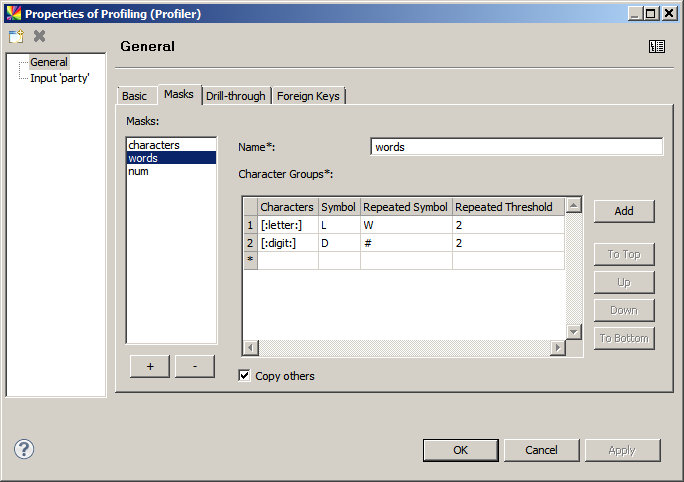Image resolution: width=684 pixels, height=482 pixels.
Task: Click the new item icon in top-left toolbar
Action: click(x=16, y=37)
